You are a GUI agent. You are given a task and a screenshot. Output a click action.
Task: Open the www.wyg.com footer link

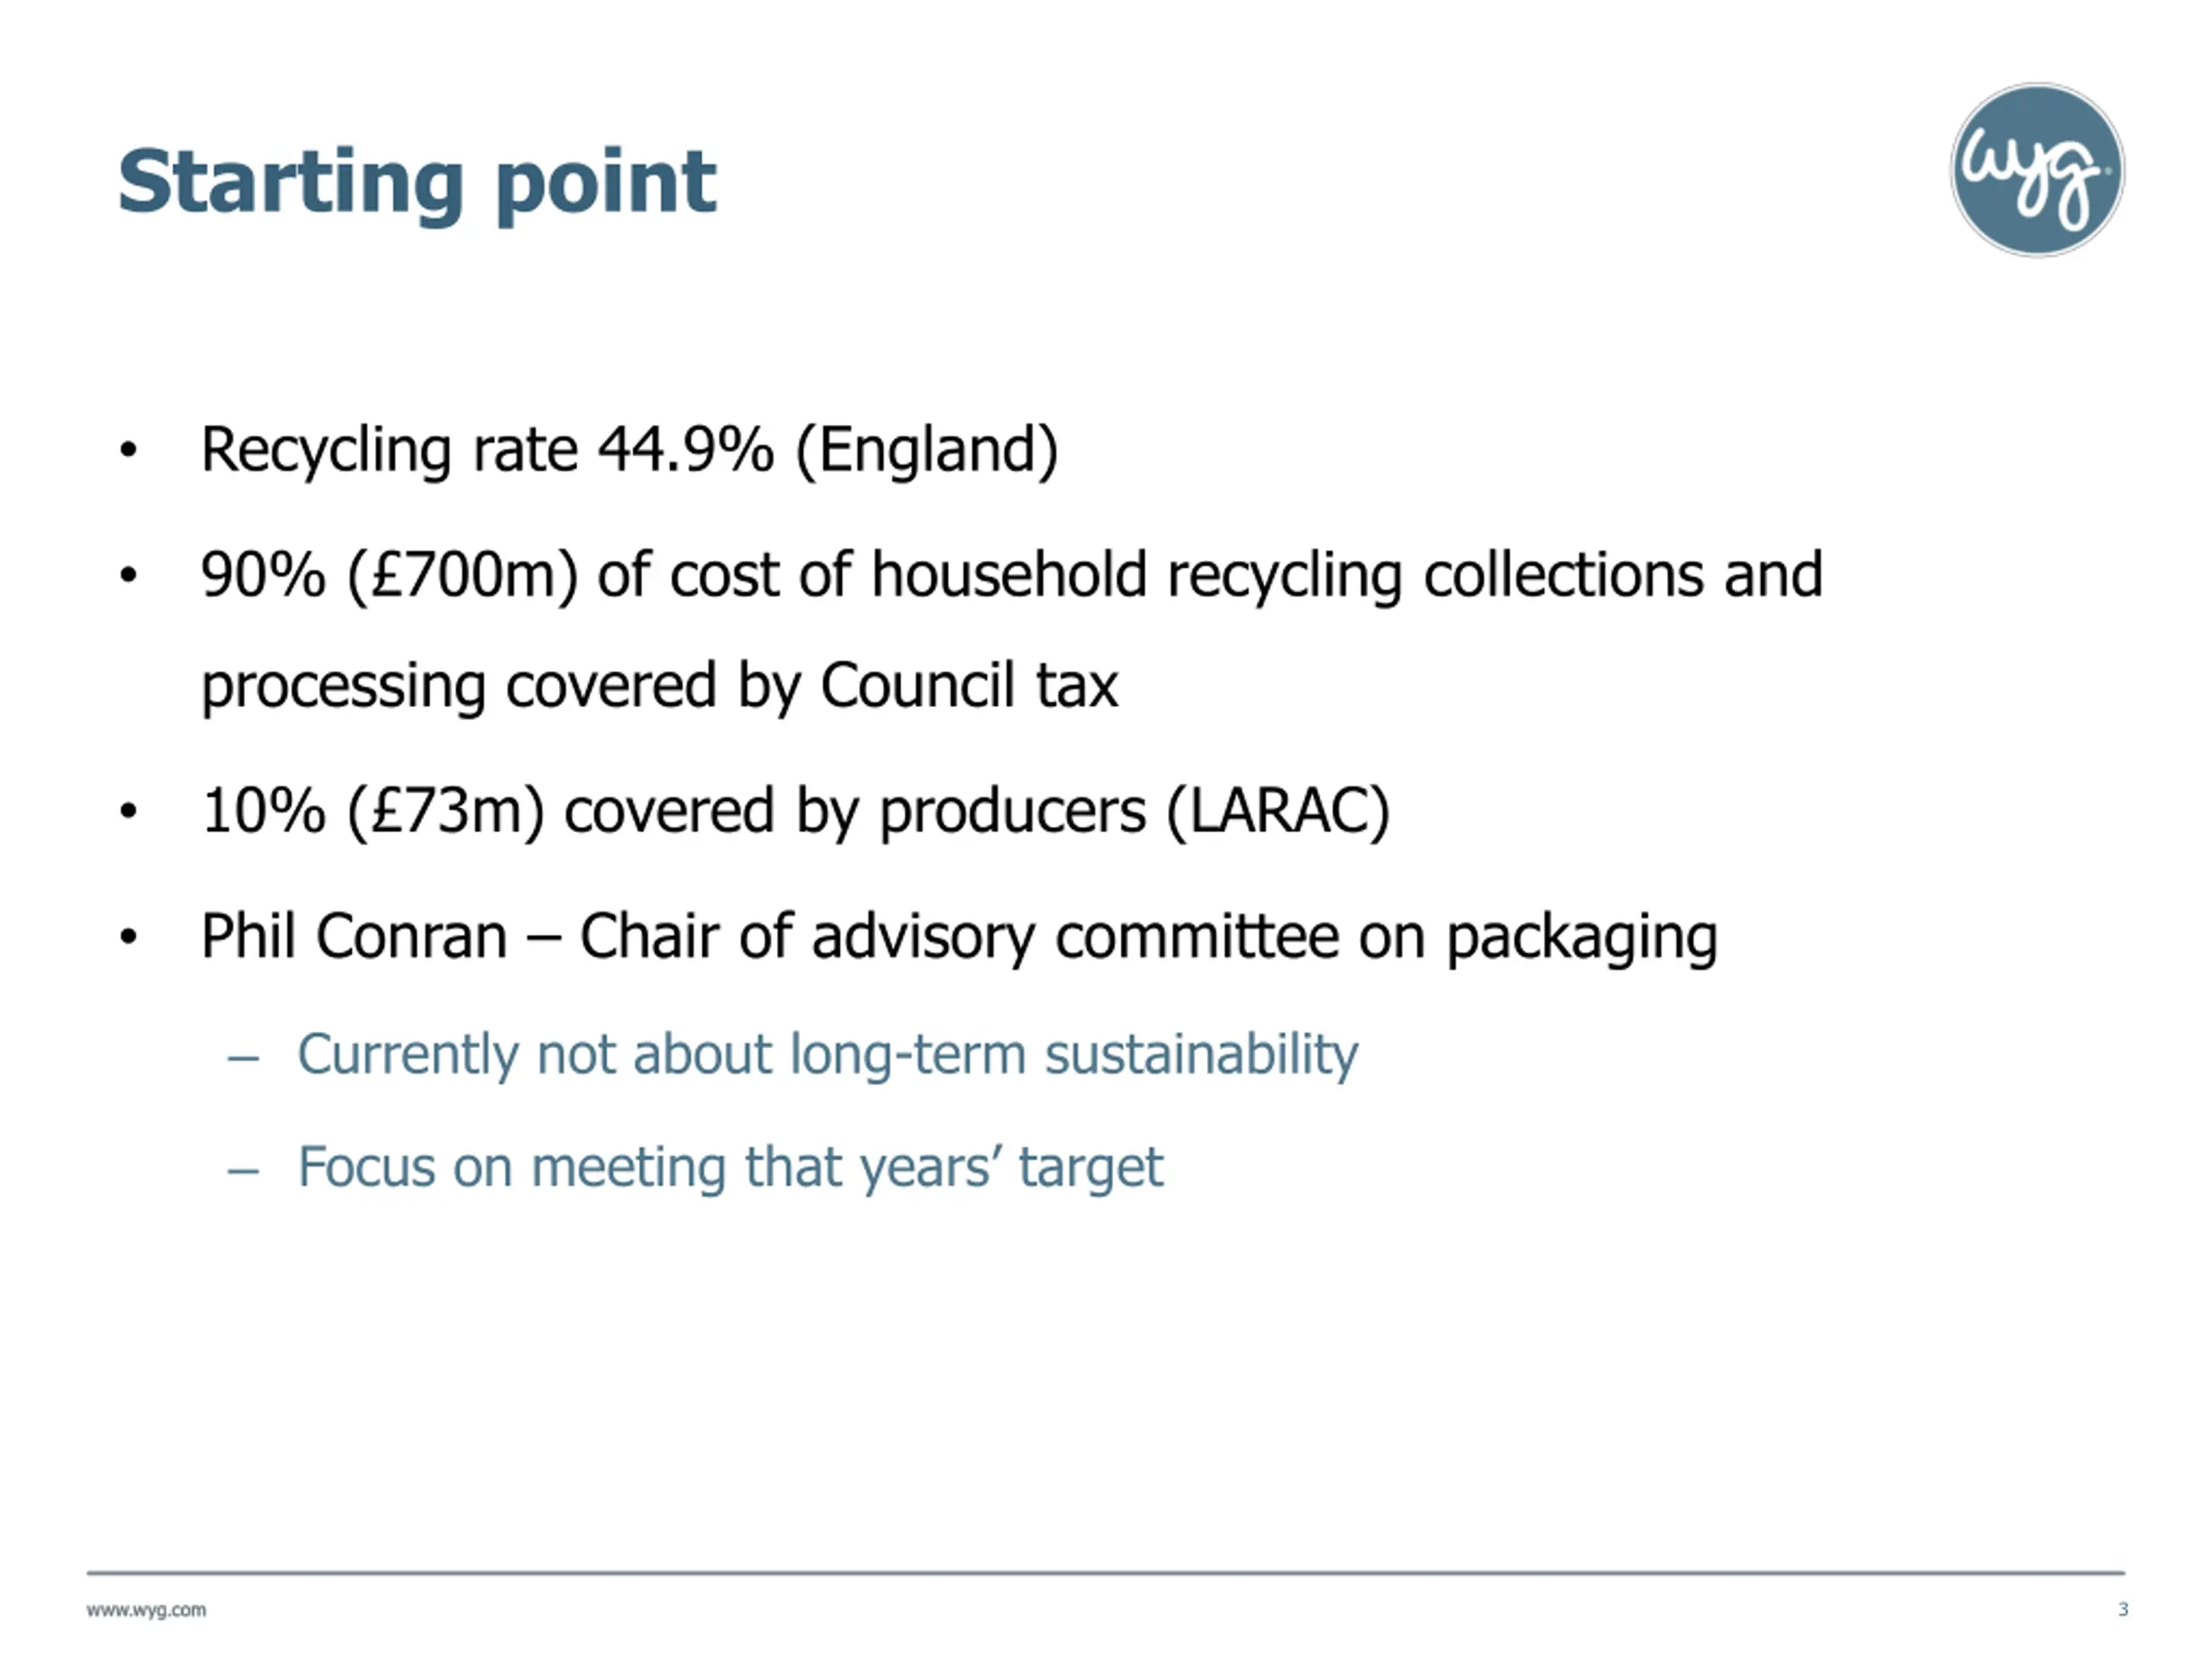pos(146,1610)
